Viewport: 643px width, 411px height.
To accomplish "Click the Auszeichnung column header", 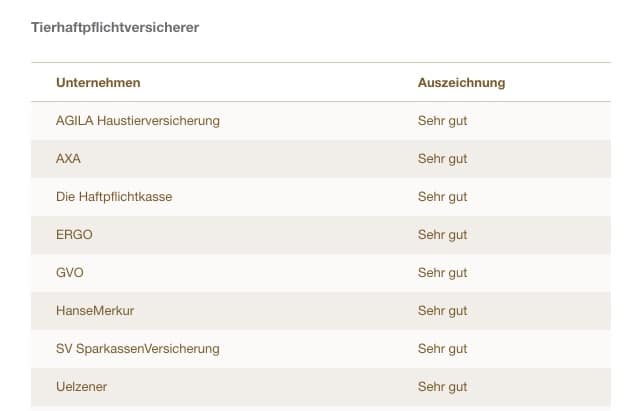I will click(461, 82).
